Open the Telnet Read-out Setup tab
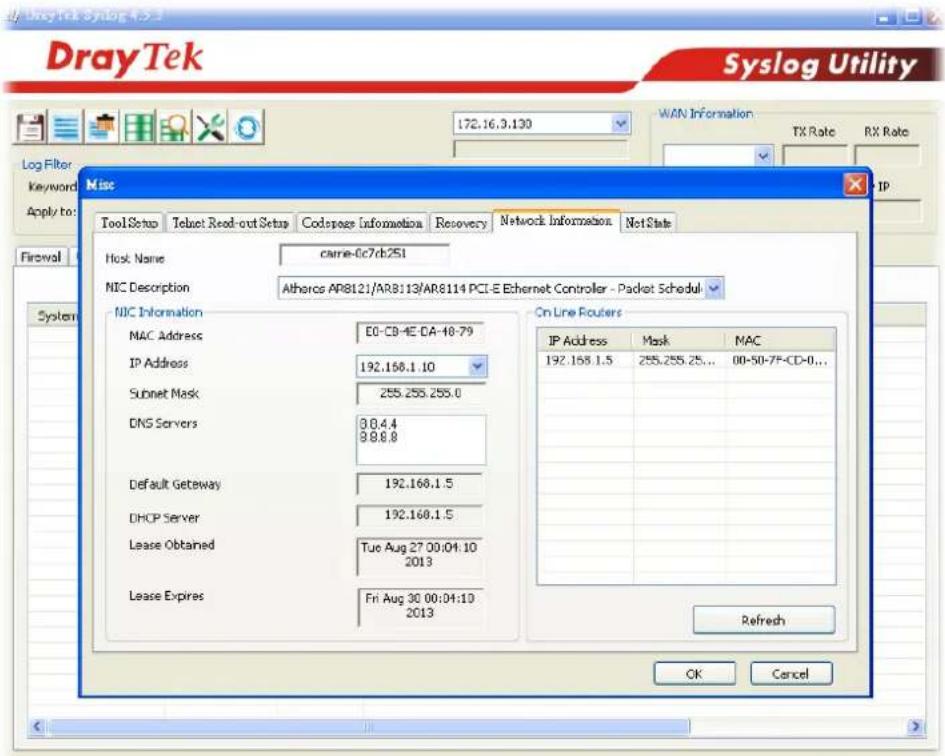The height and width of the screenshot is (756, 945). click(230, 222)
